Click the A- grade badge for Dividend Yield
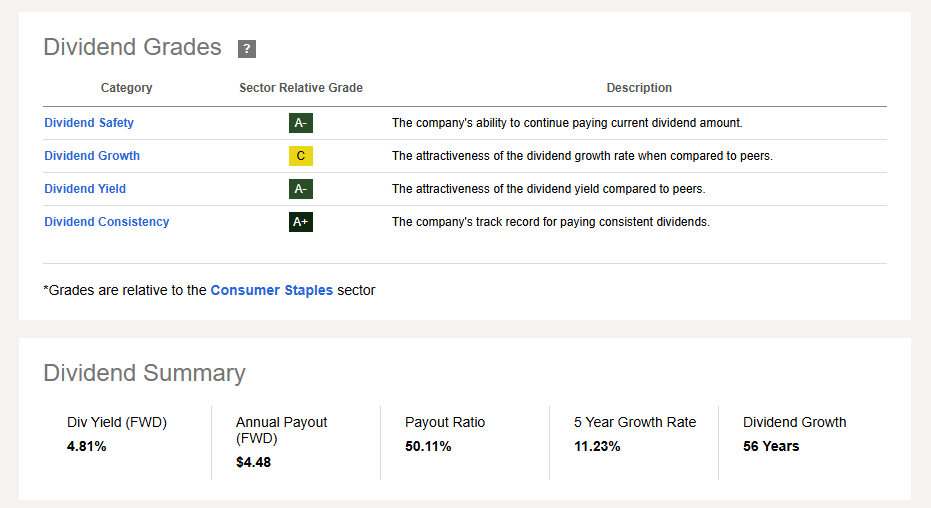 click(301, 189)
